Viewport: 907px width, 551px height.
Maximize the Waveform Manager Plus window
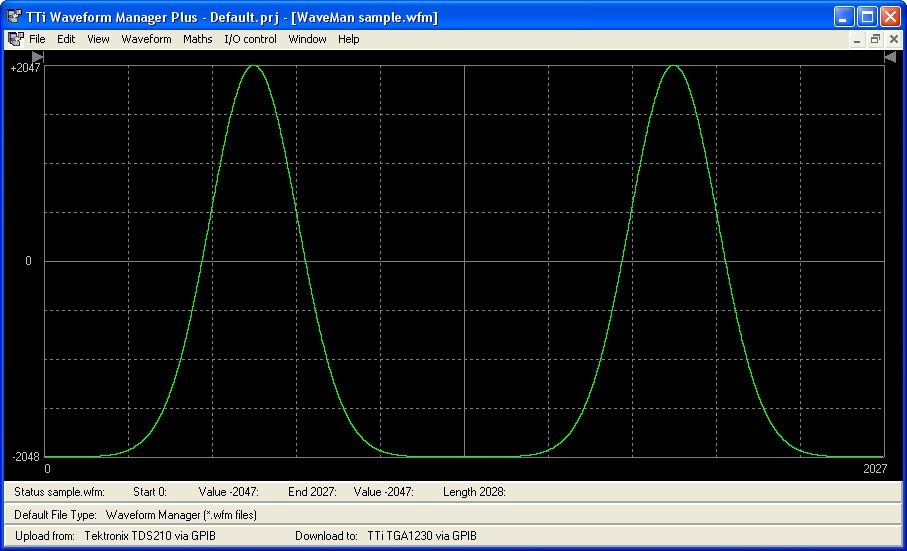[x=868, y=17]
